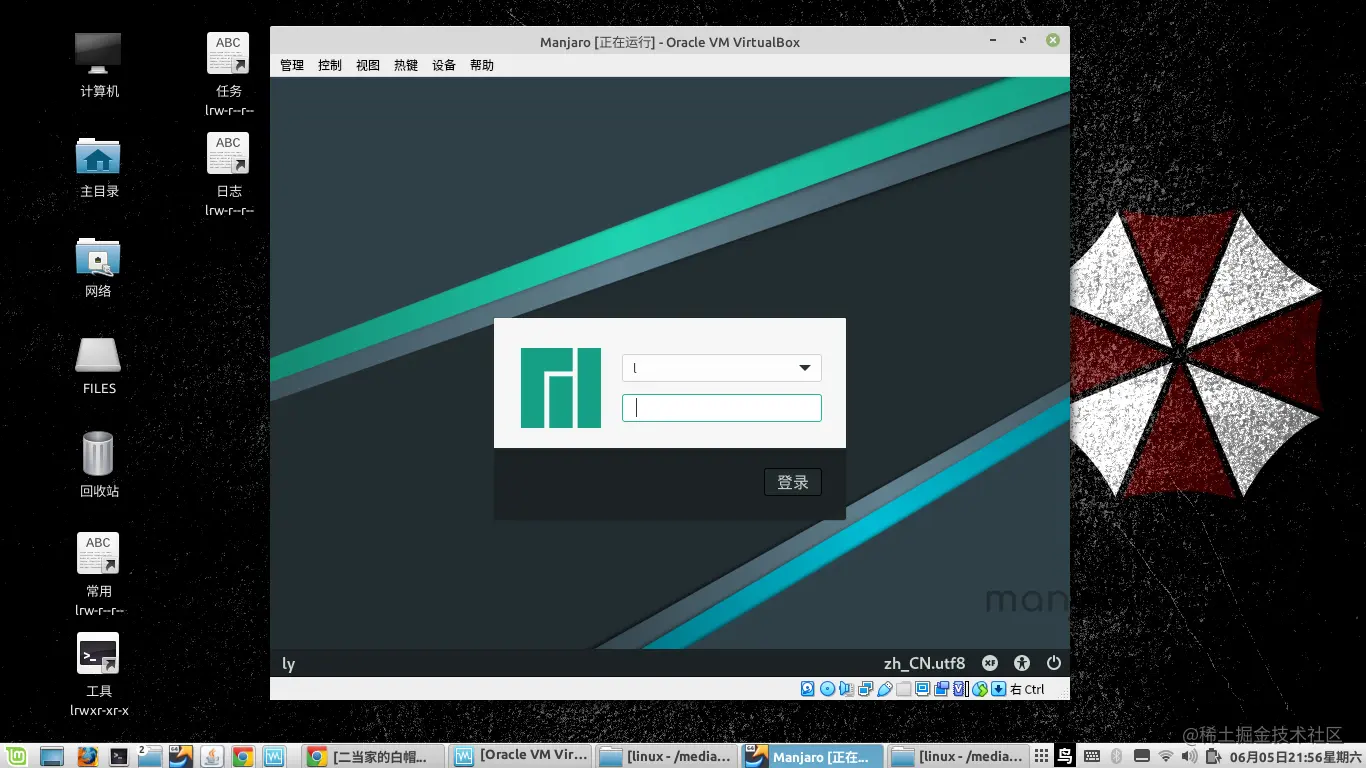Open the 管理 menu in VirtualBox
This screenshot has height=768, width=1366.
pos(292,65)
